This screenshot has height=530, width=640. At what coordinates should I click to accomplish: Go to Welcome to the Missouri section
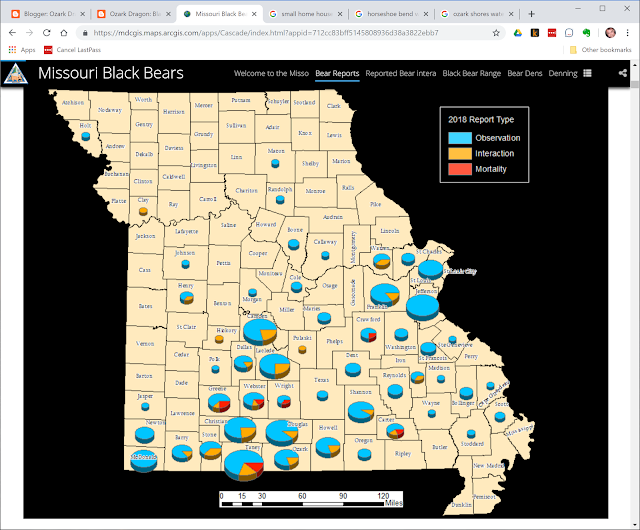click(271, 73)
